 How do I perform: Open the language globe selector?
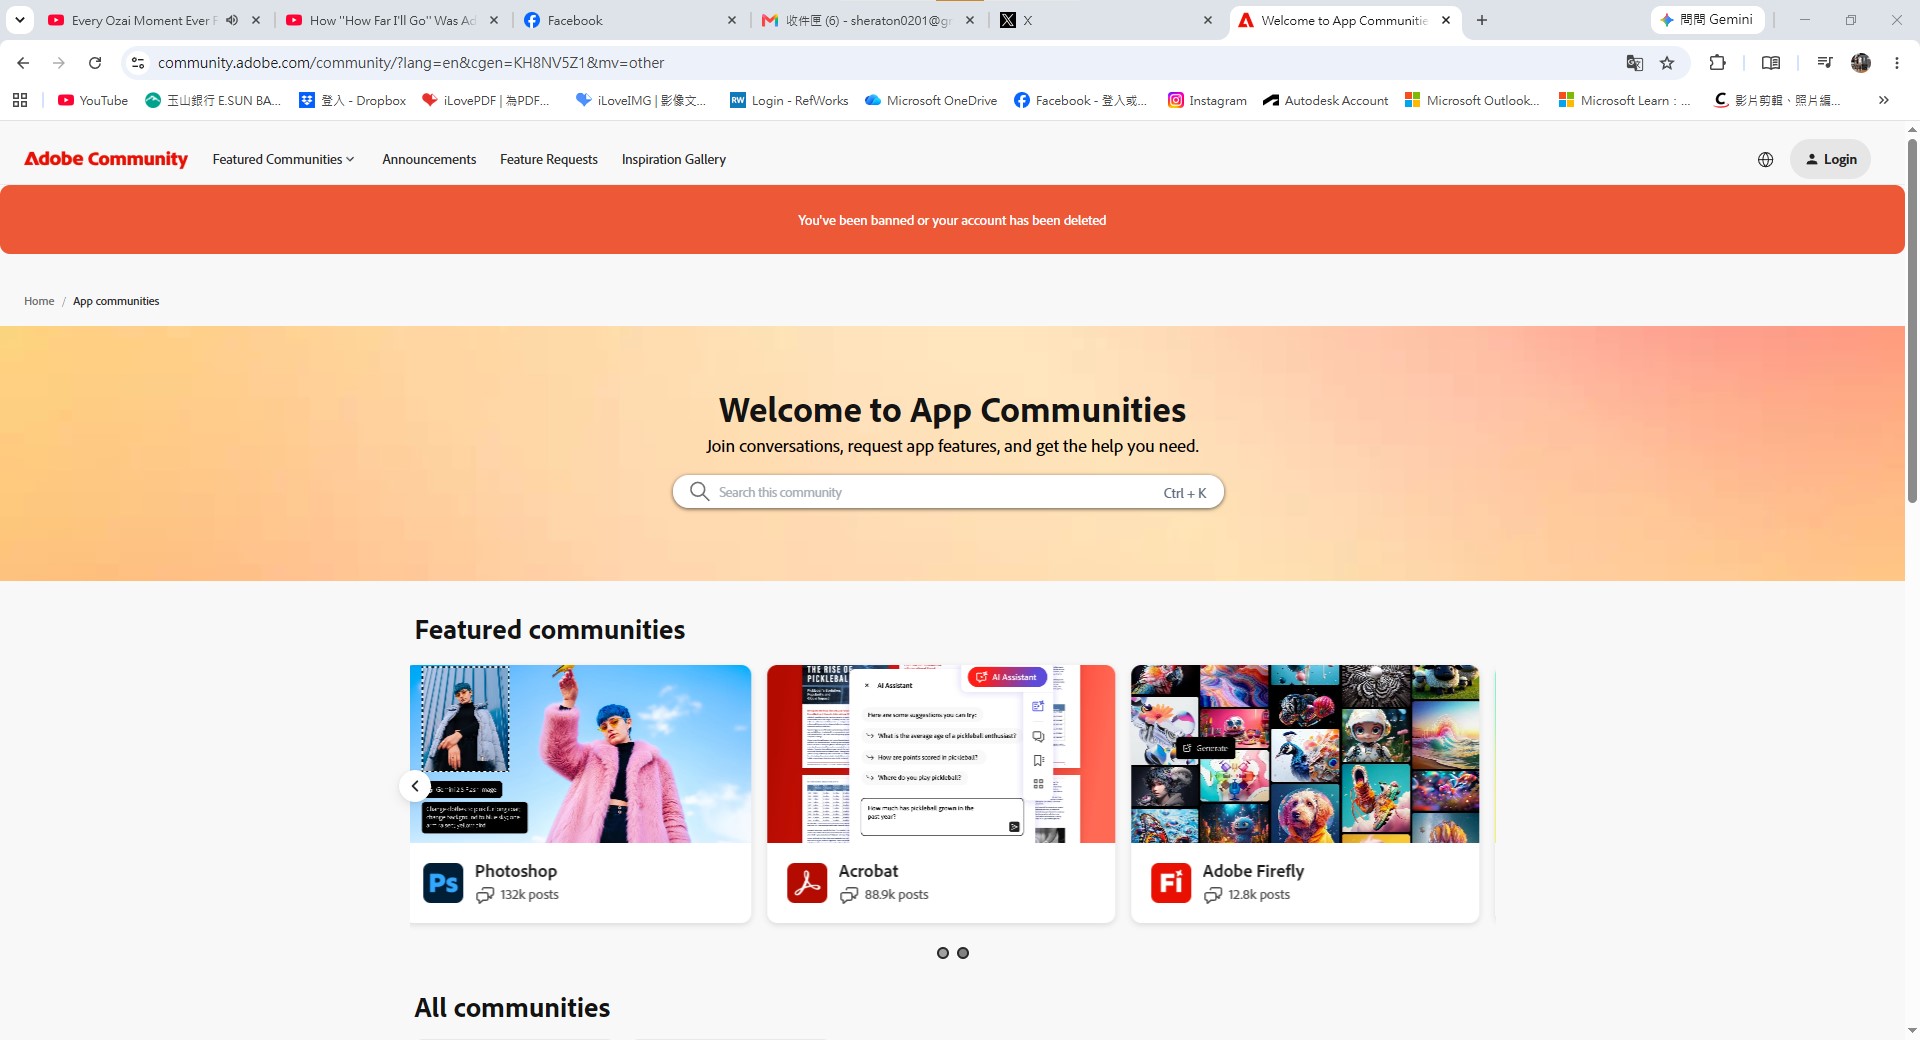[1766, 160]
